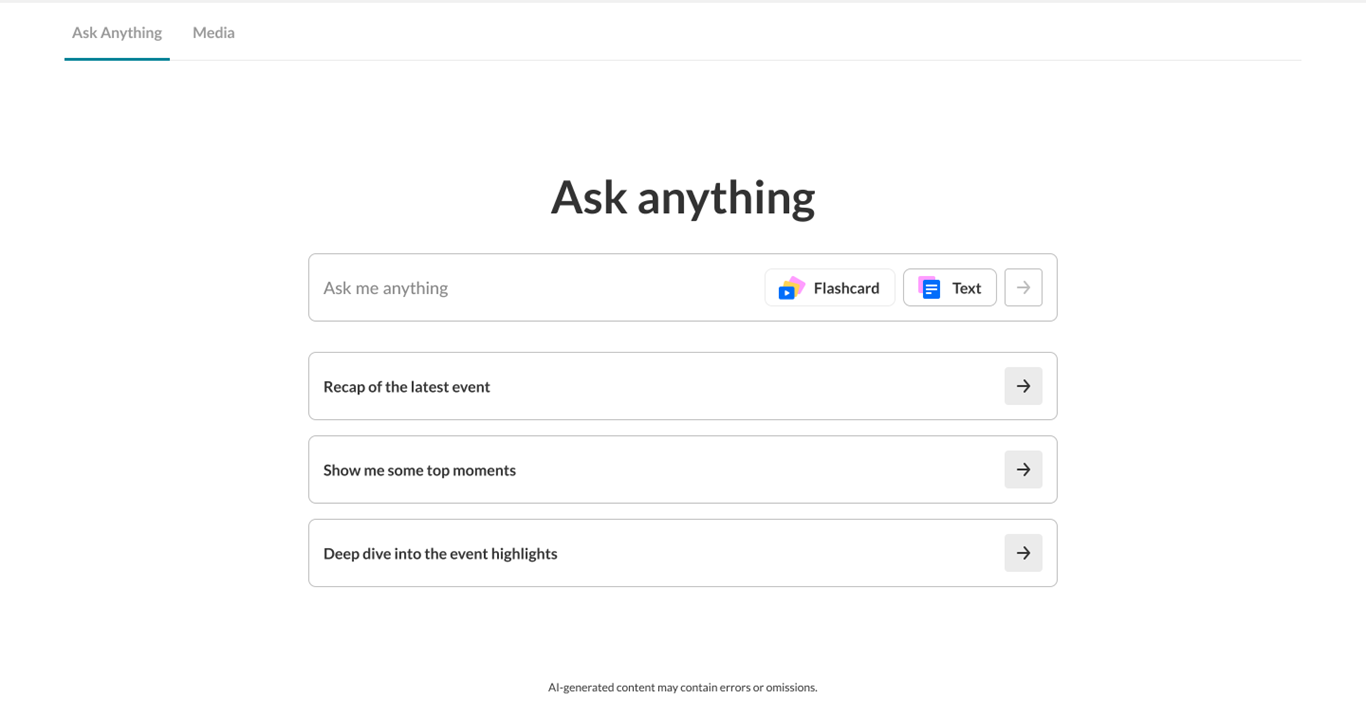Click arrow beside Recap of the latest event
The width and height of the screenshot is (1366, 717).
1023,386
